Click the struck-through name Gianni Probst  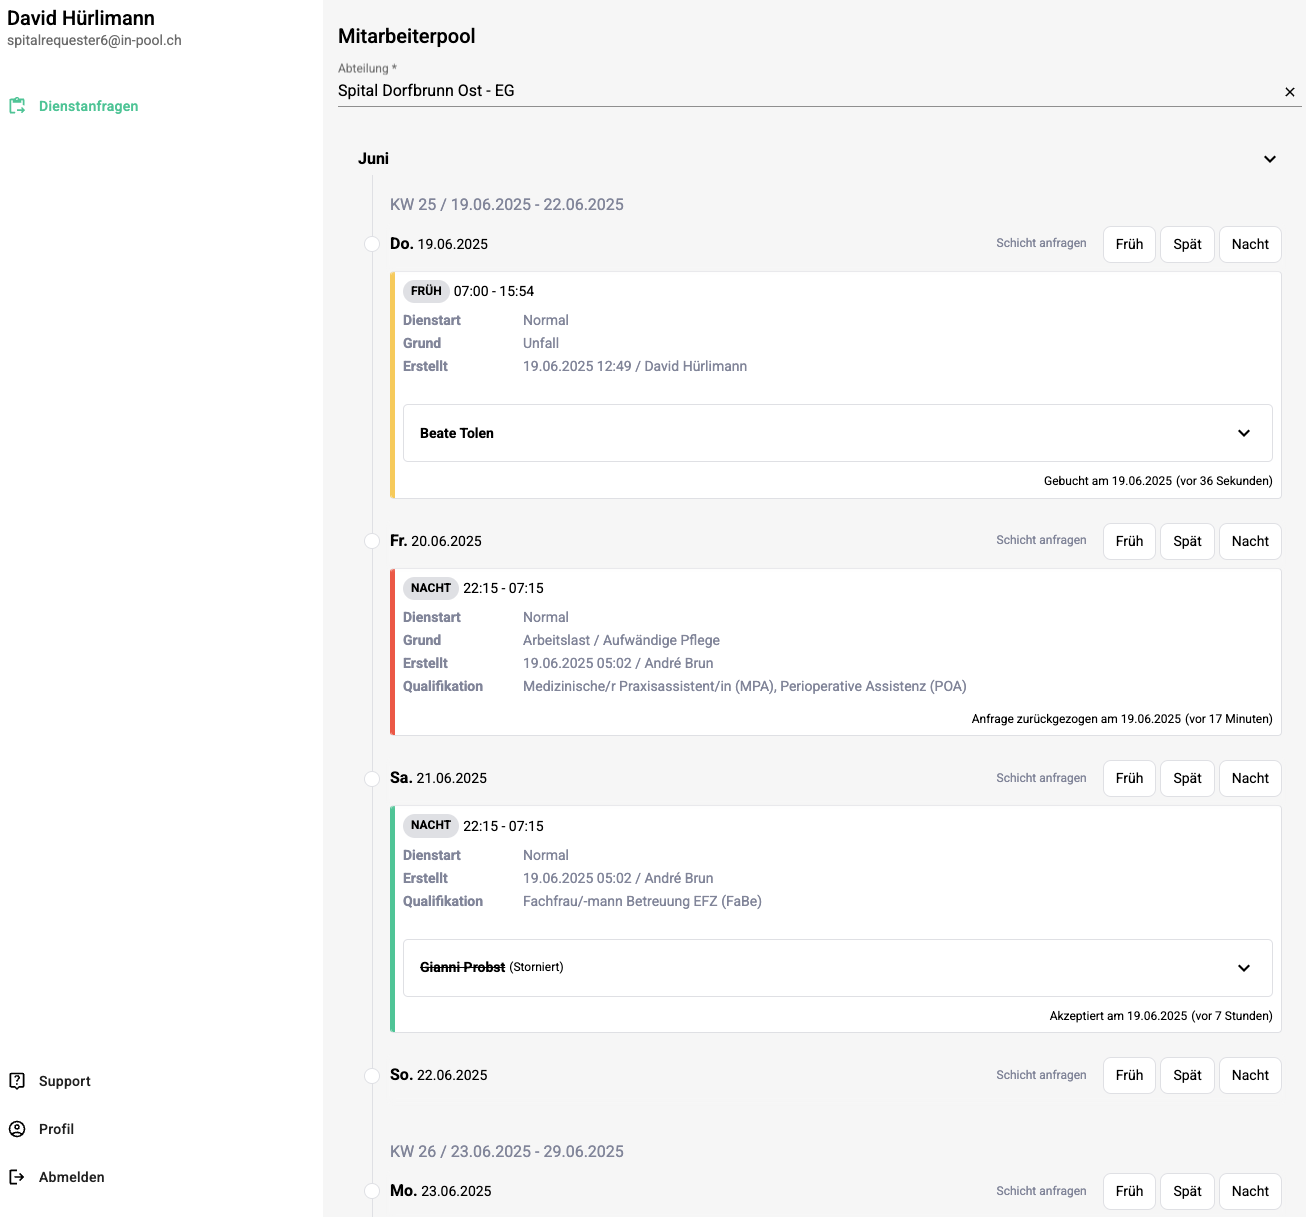(462, 967)
